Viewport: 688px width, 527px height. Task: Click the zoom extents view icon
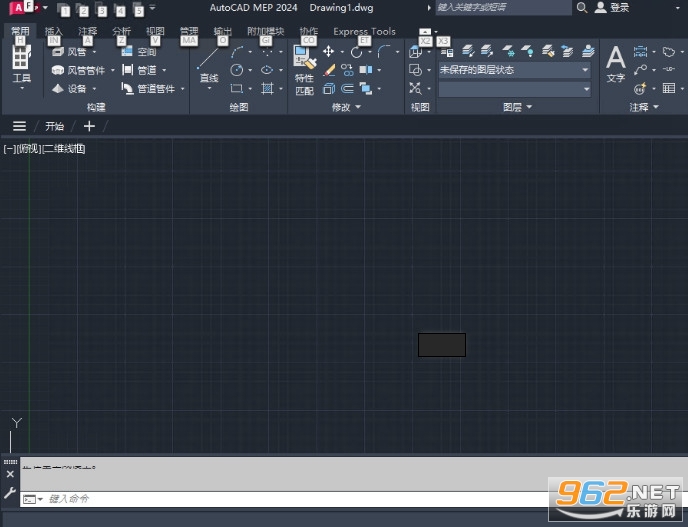pos(415,88)
